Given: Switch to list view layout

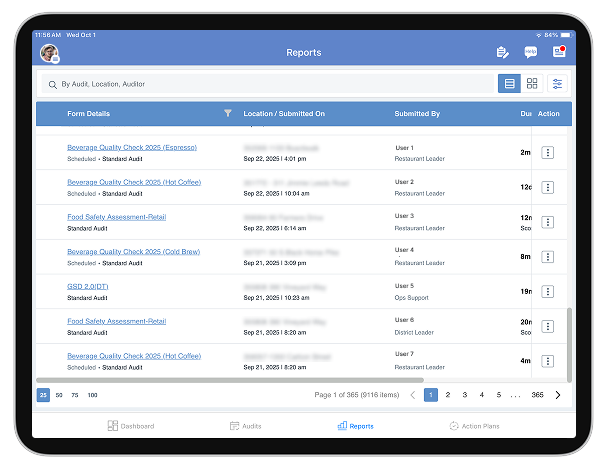Looking at the screenshot, I should (x=510, y=84).
